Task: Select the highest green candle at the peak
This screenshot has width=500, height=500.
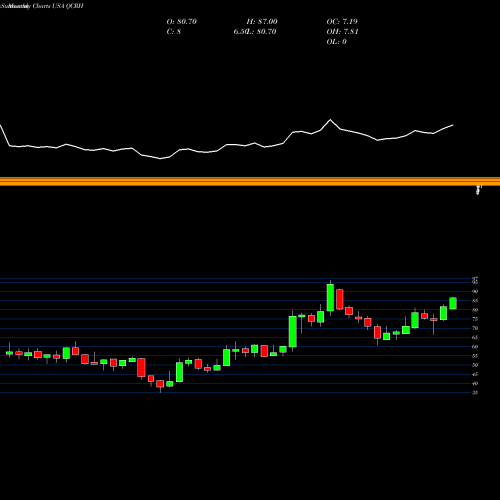Action: [x=330, y=298]
